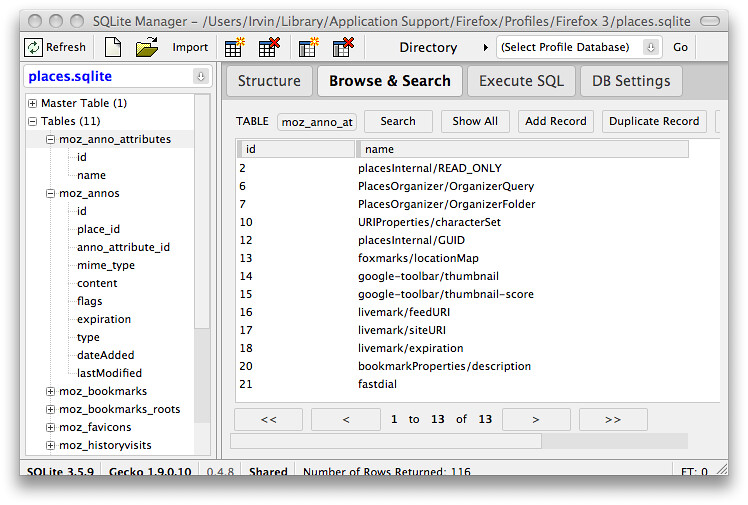Image resolution: width=748 pixels, height=505 pixels.
Task: Switch to the Execute SQL tab
Action: tap(521, 81)
